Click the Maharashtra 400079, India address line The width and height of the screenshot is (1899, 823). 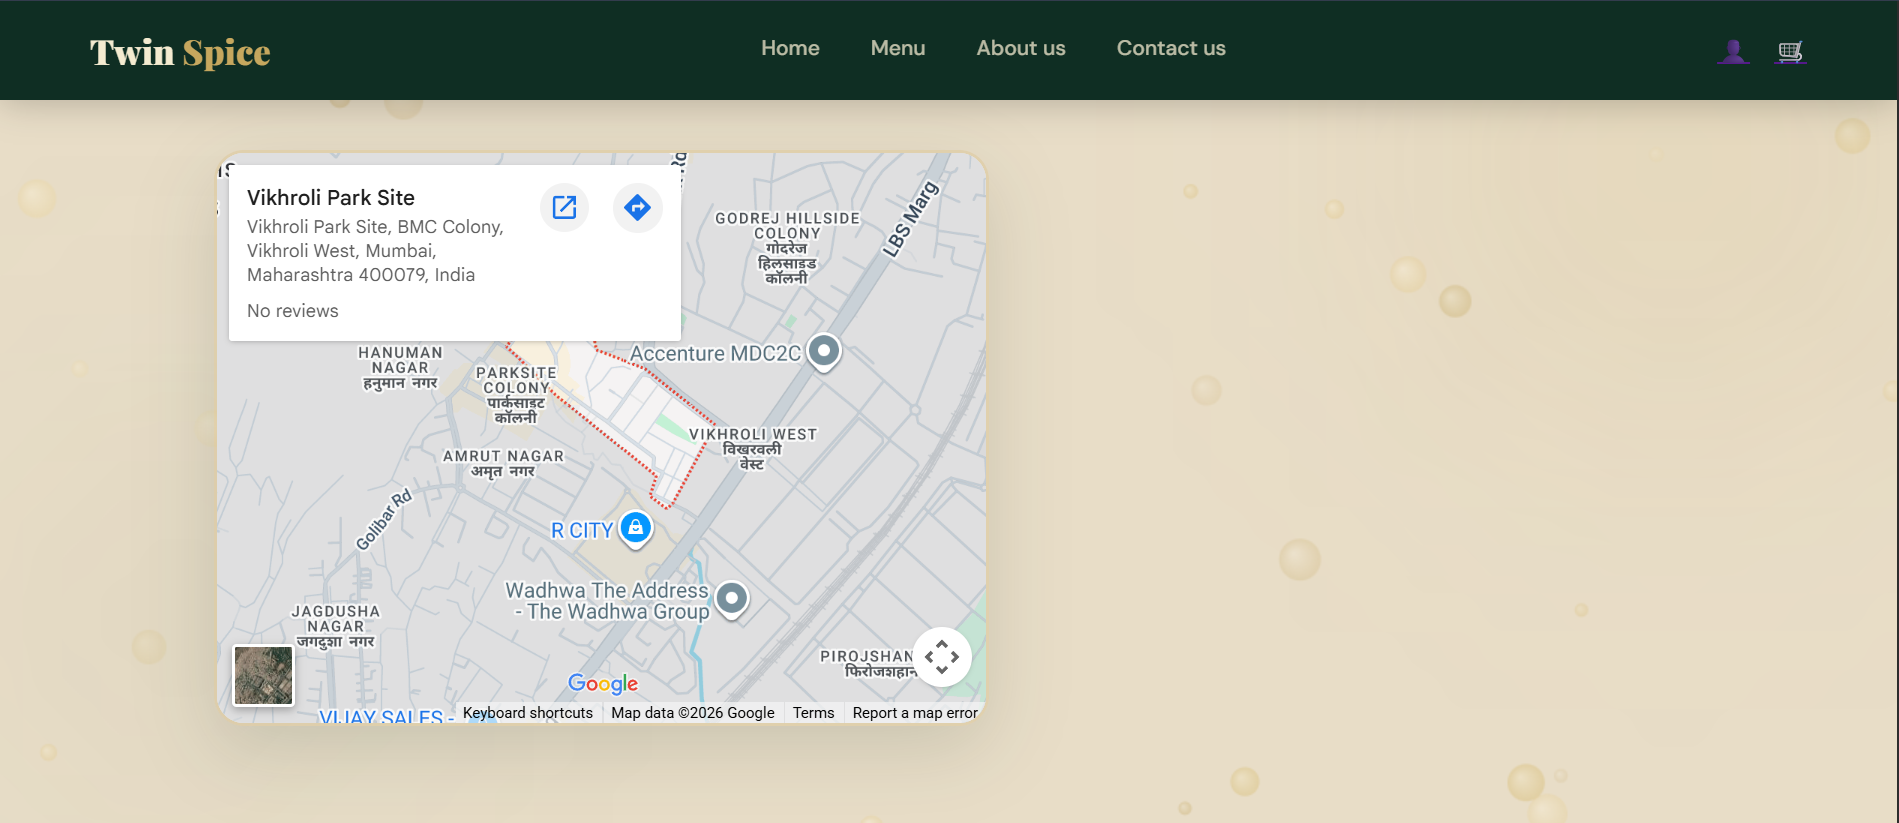point(361,275)
